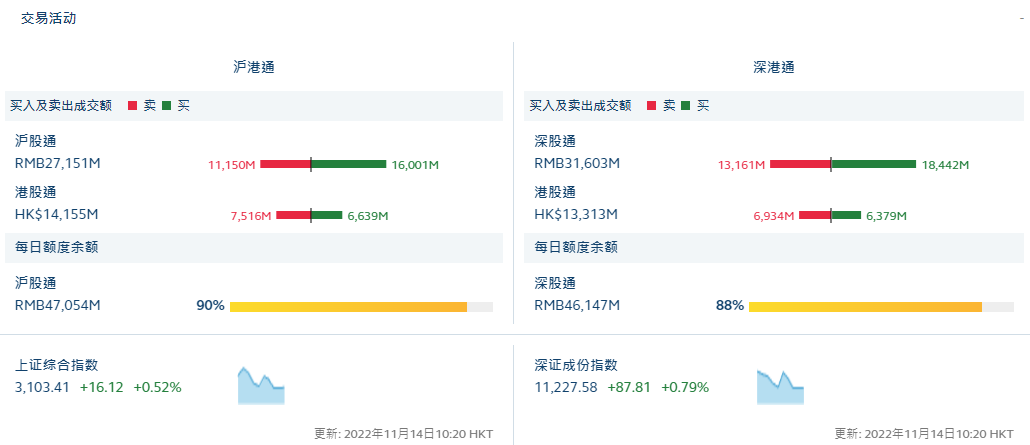Click the red 7,516M 港股通 sell bar
Viewport: 1030px width, 445px height.
(x=293, y=215)
